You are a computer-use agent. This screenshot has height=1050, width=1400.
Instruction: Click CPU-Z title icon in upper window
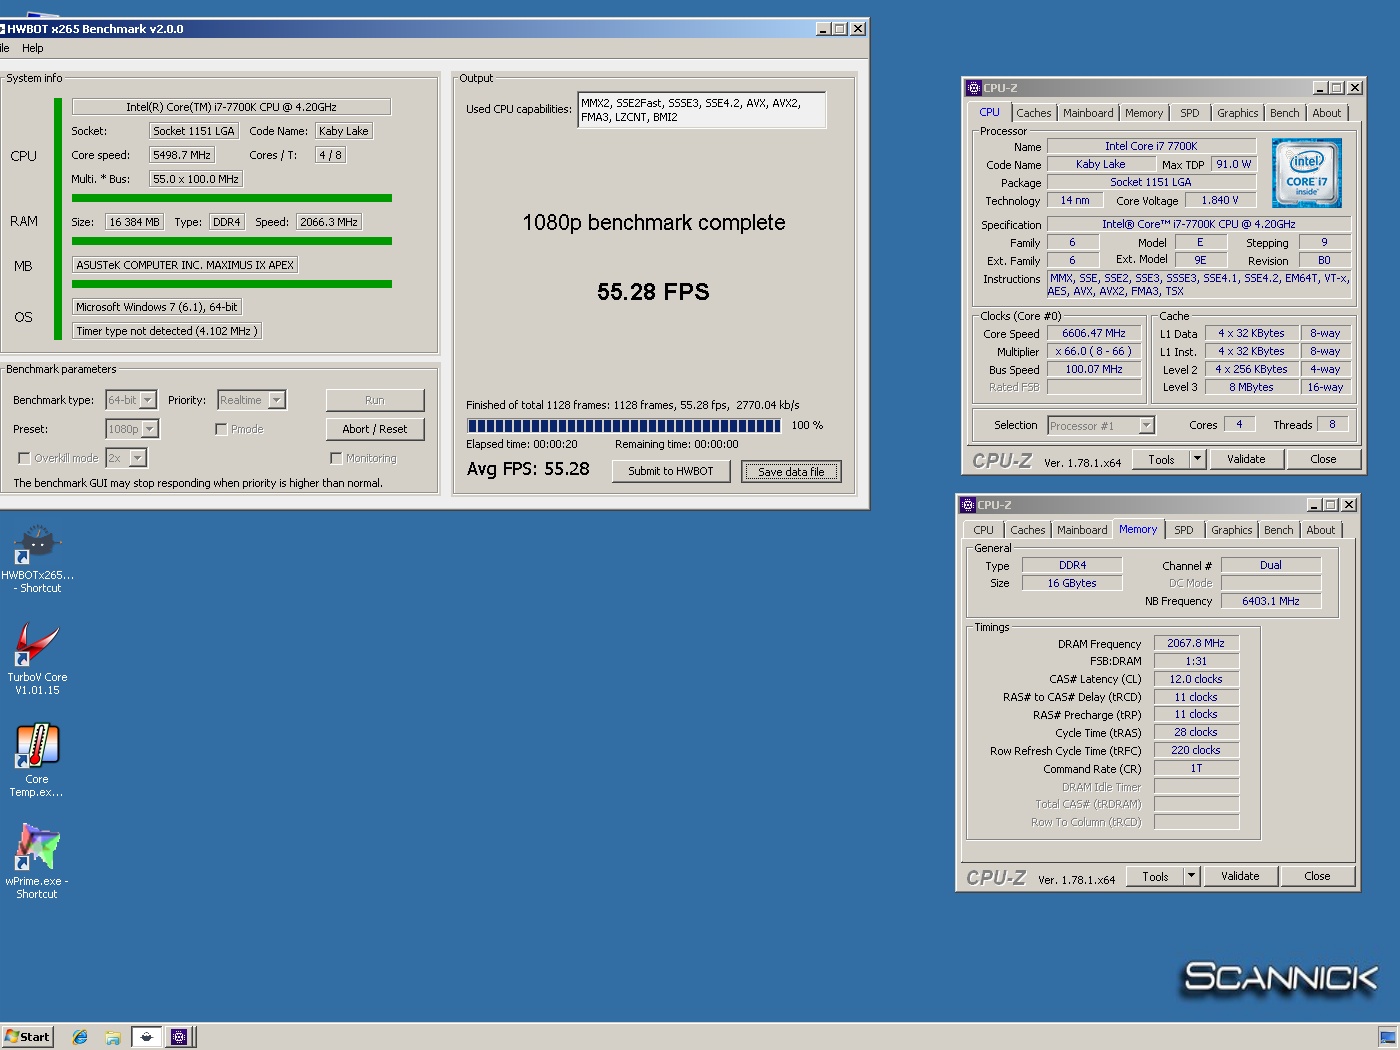[973, 88]
